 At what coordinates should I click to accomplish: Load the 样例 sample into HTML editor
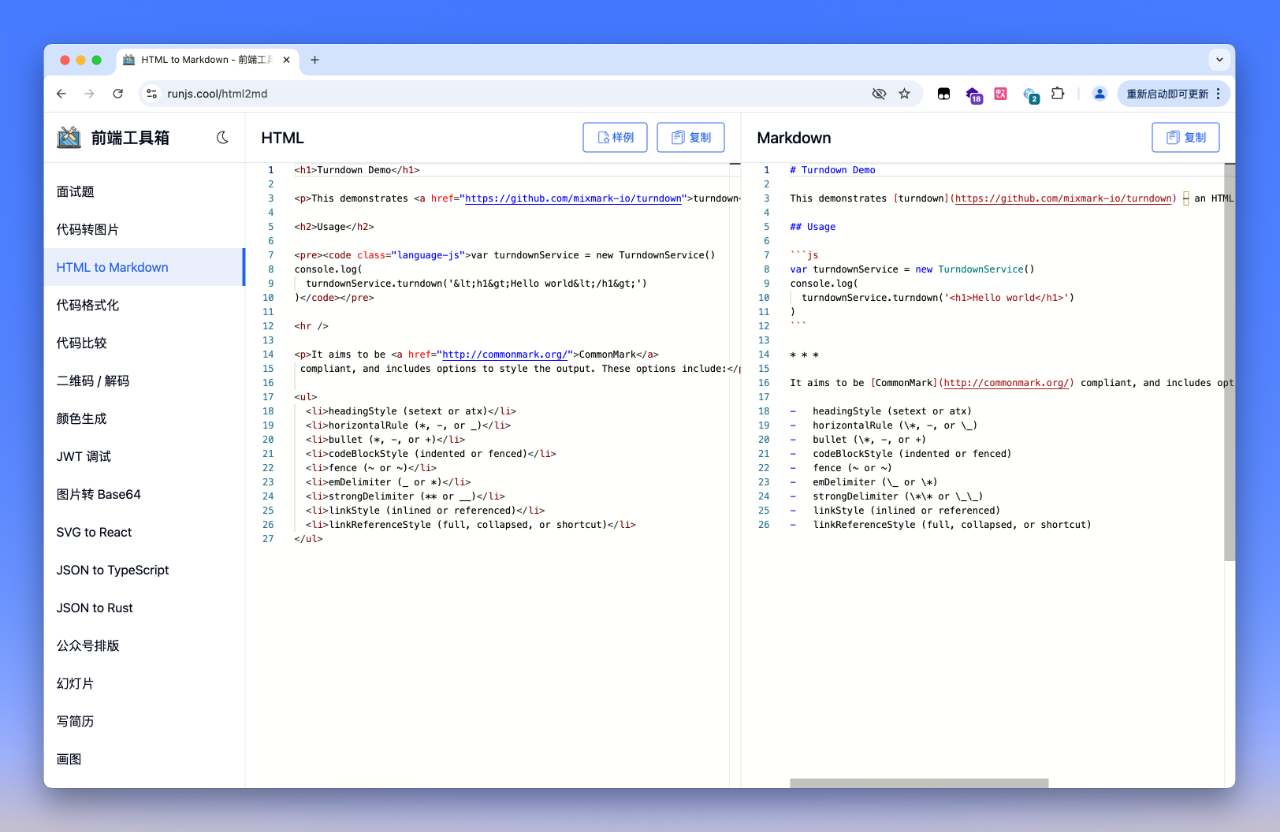click(615, 138)
